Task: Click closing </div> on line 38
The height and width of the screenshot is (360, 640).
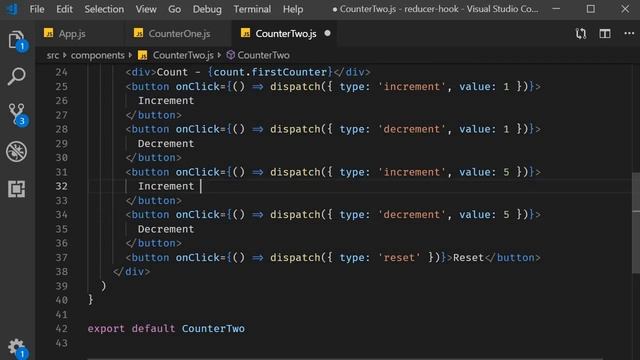Action: coord(131,272)
